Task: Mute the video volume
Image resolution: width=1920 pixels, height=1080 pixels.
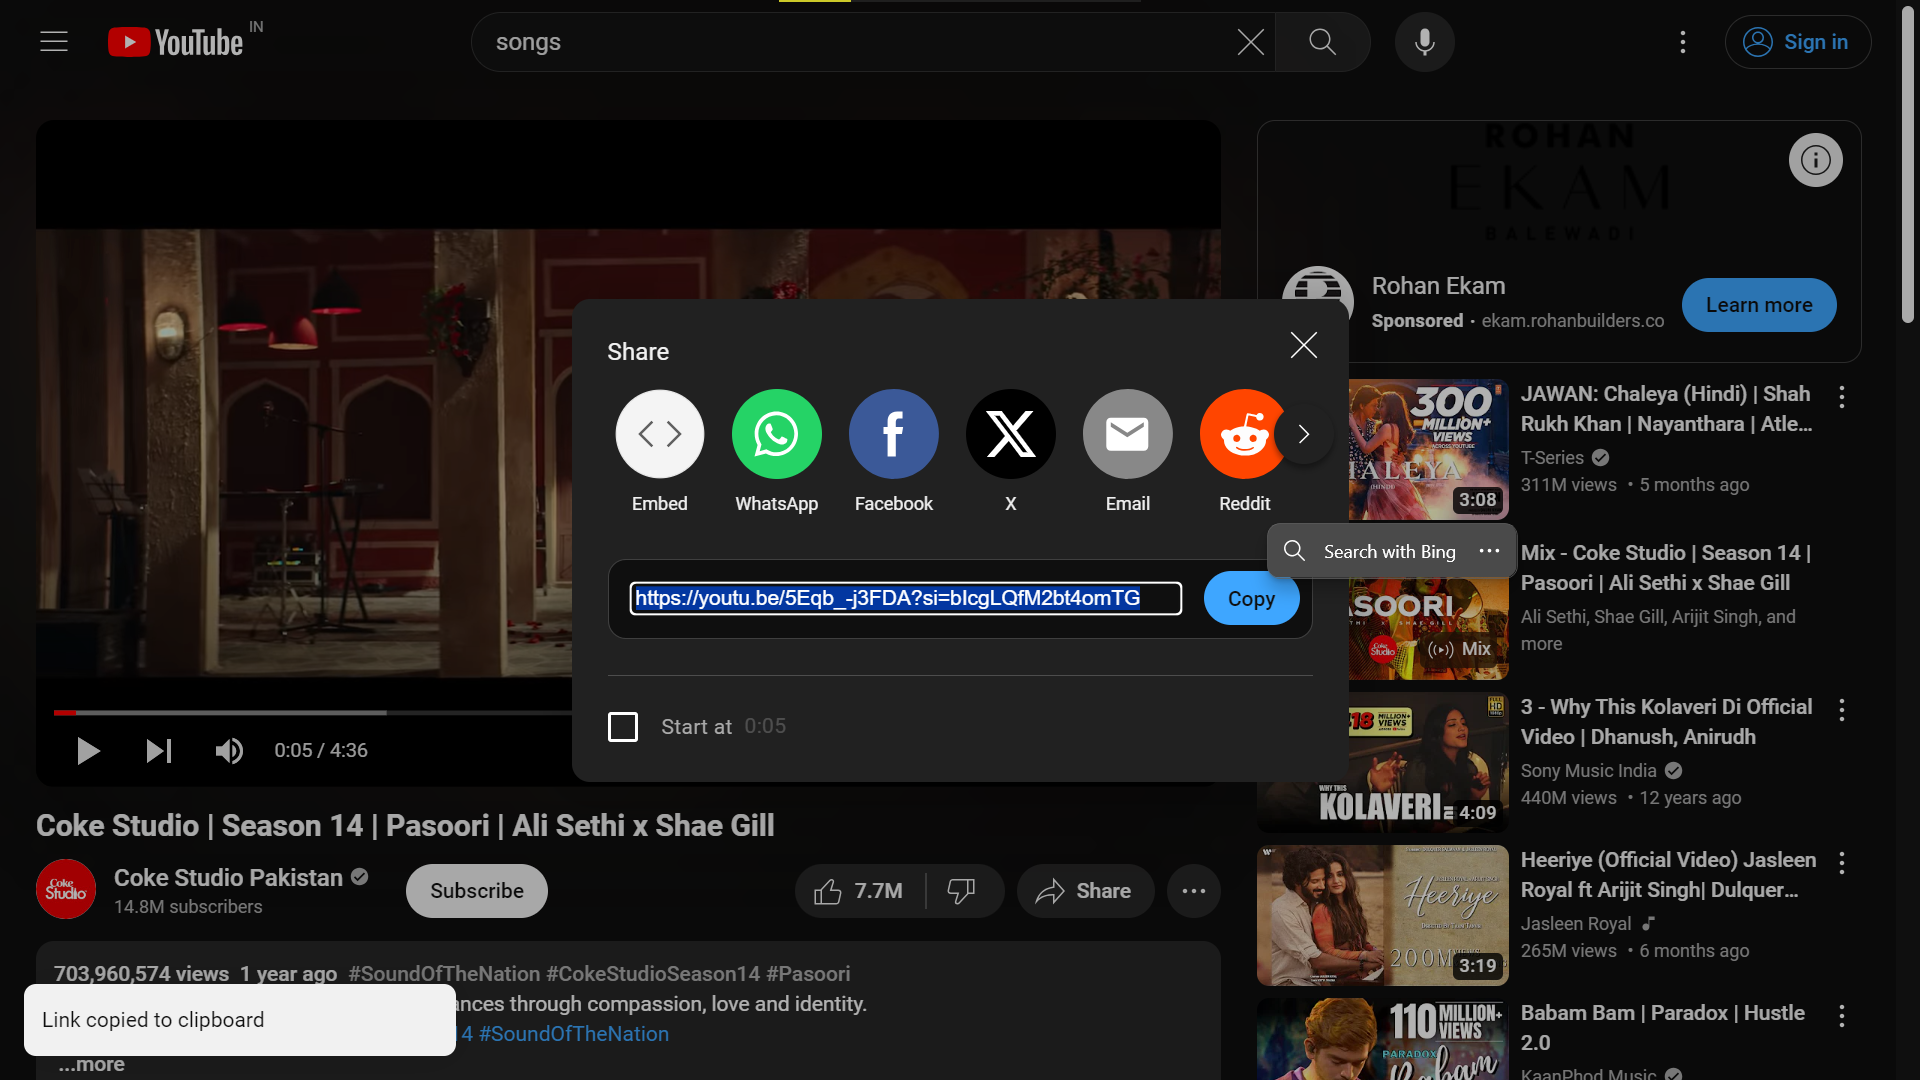Action: click(x=229, y=751)
